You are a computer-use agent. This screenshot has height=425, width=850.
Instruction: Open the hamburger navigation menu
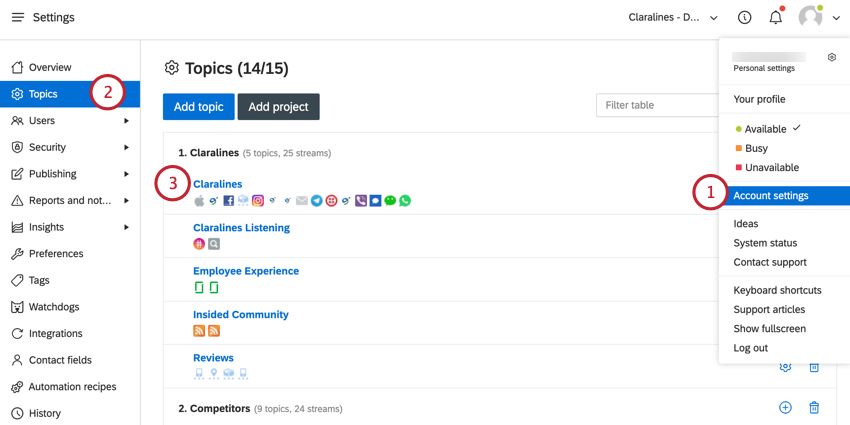click(x=17, y=18)
